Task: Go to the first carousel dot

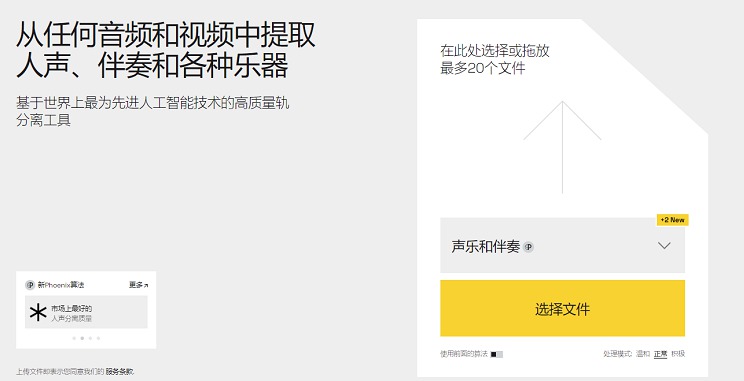Action: pos(74,338)
